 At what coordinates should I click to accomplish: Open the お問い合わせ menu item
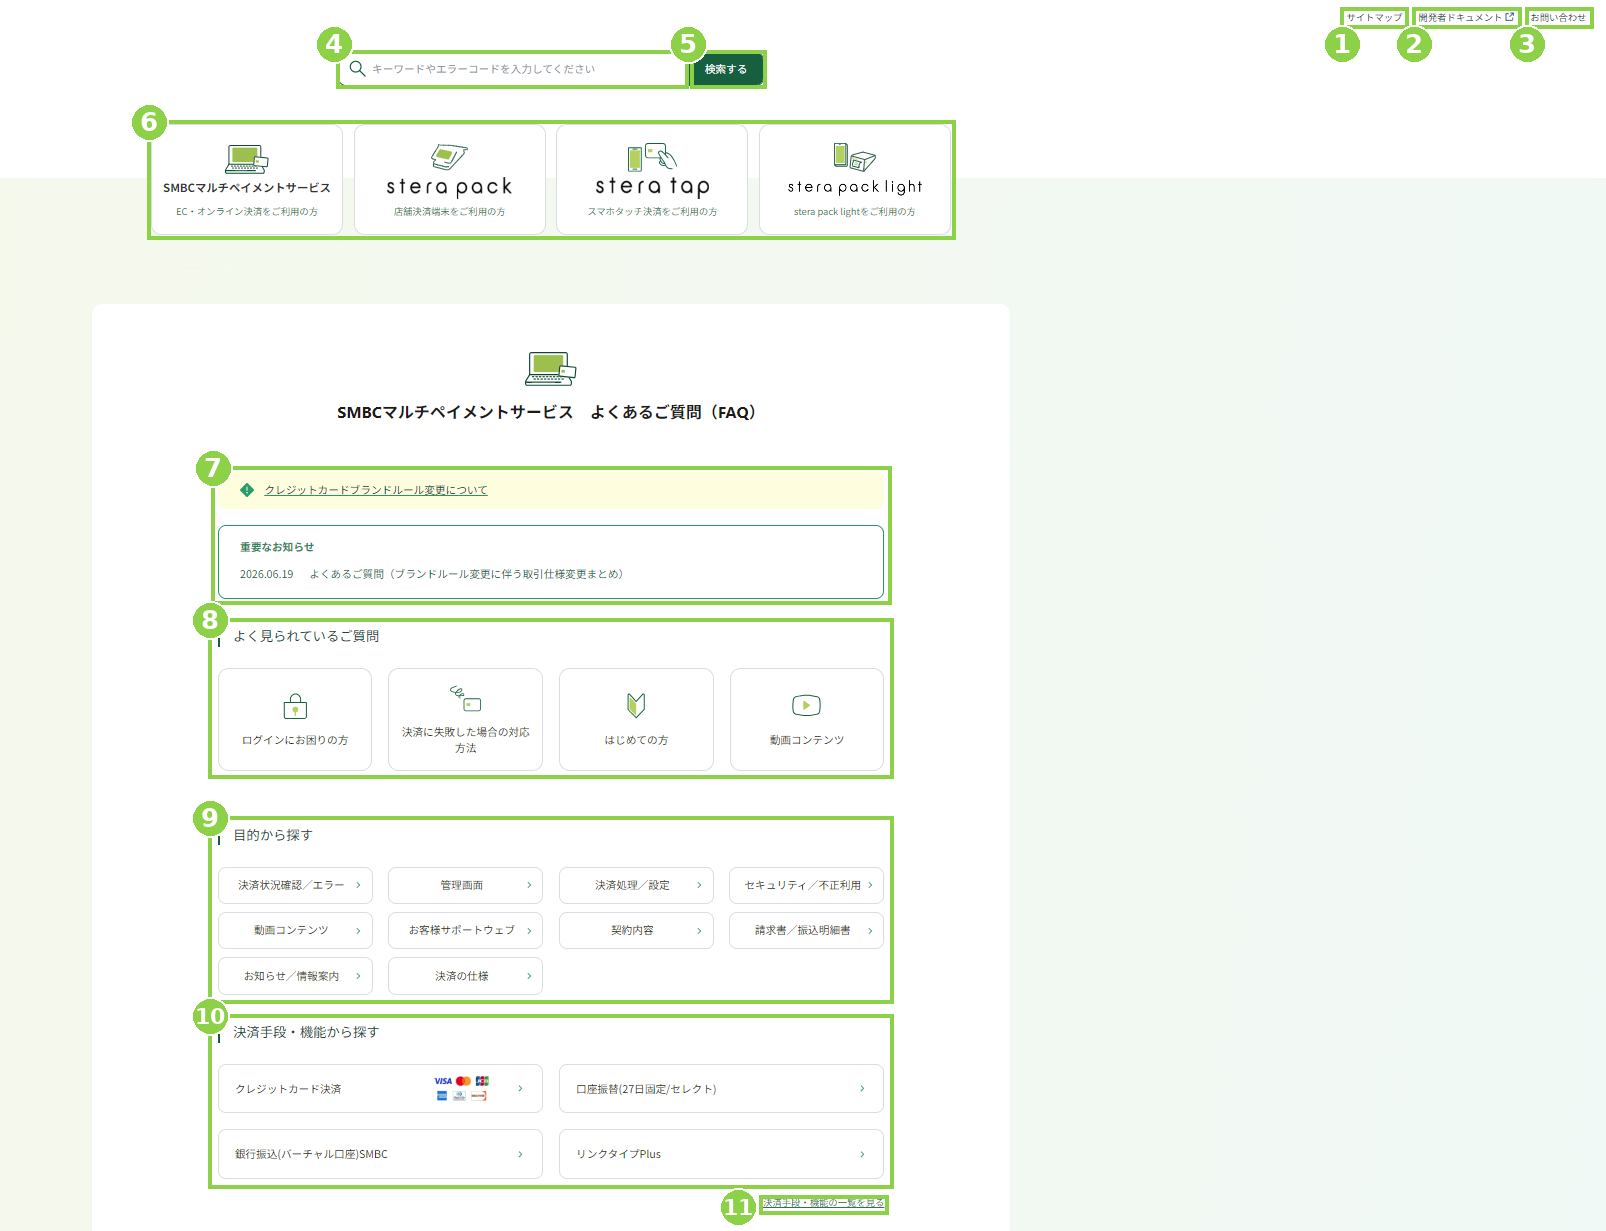(x=1558, y=17)
